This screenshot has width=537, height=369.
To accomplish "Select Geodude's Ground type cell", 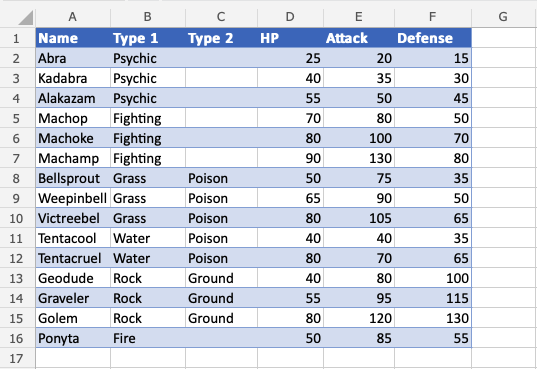I will pos(221,278).
